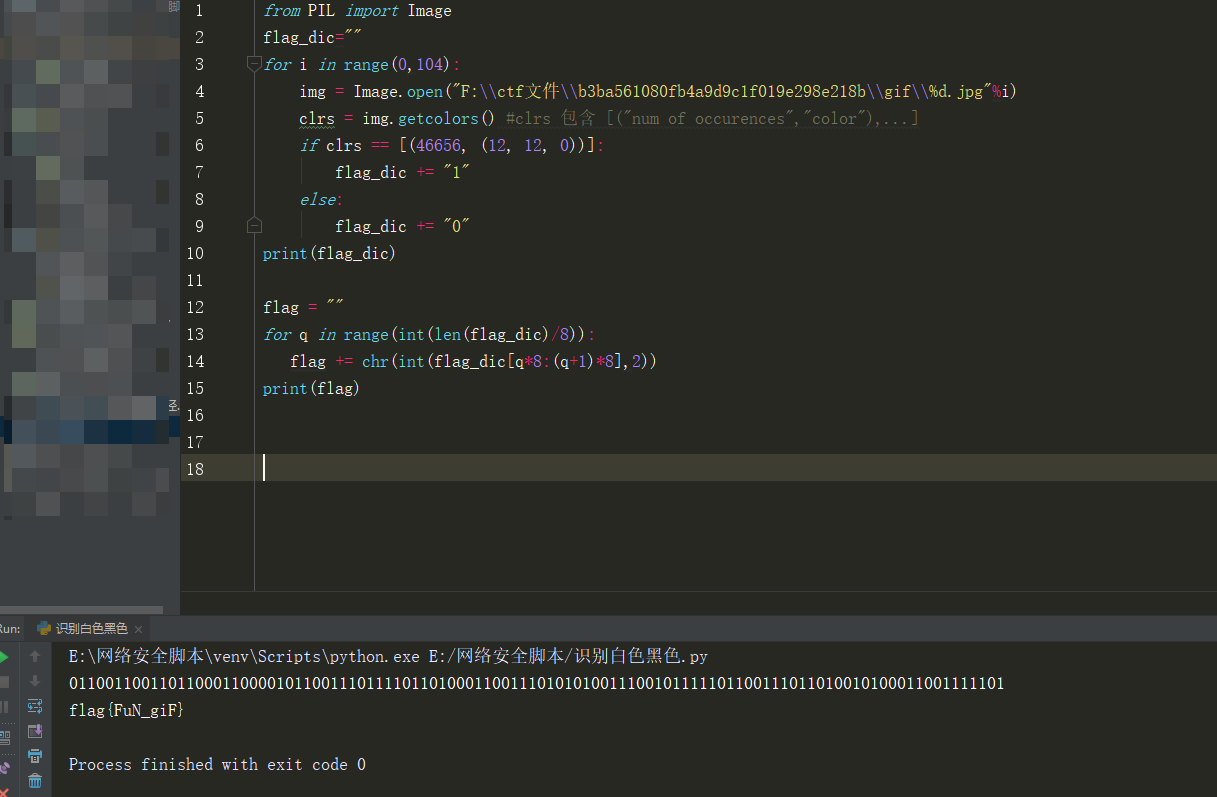Click the python.exe command line in console
The width and height of the screenshot is (1217, 797).
point(388,657)
